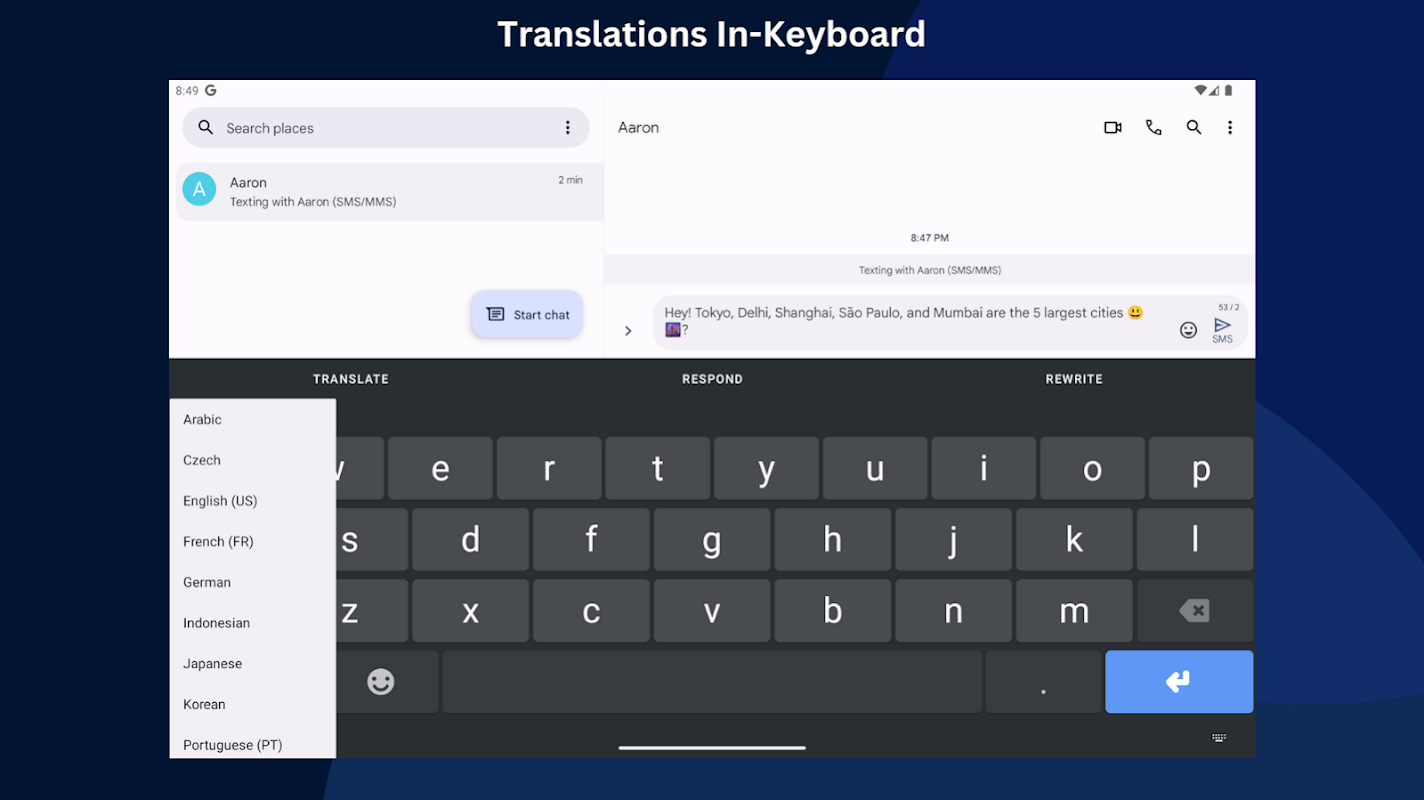Tap the emoji smiley key on keyboard

click(381, 682)
